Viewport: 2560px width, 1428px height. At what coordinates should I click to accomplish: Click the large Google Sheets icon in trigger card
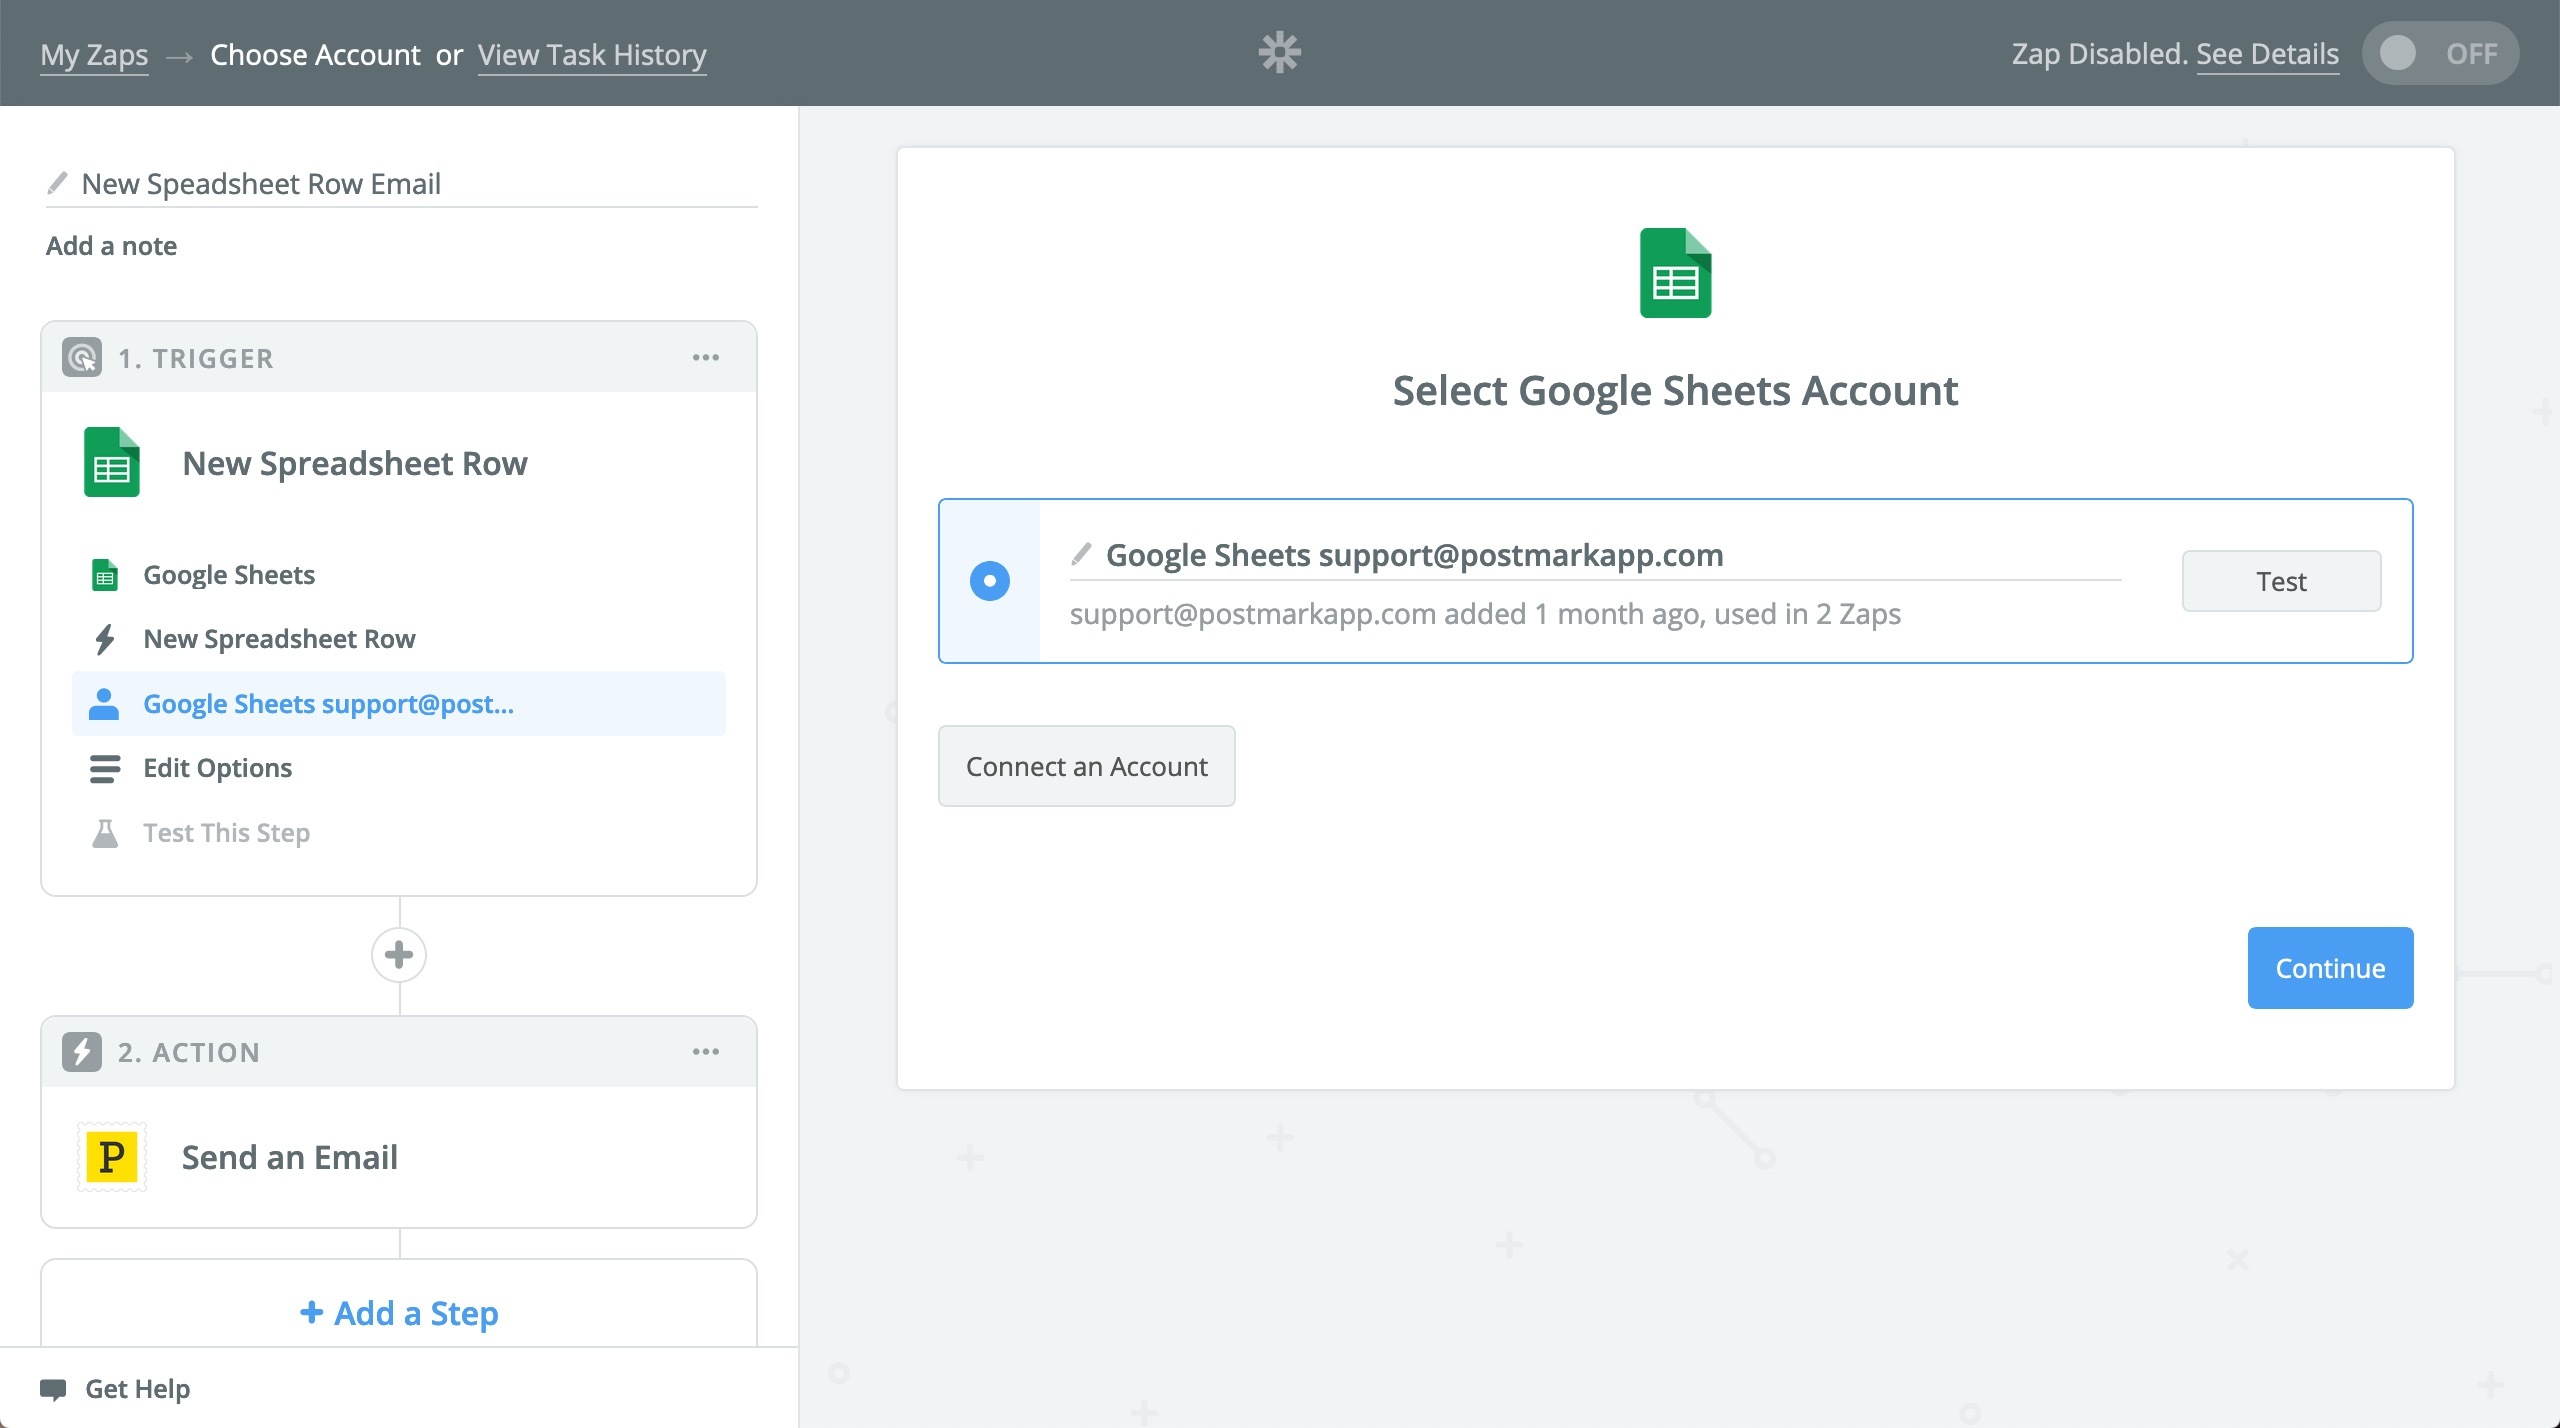(112, 462)
